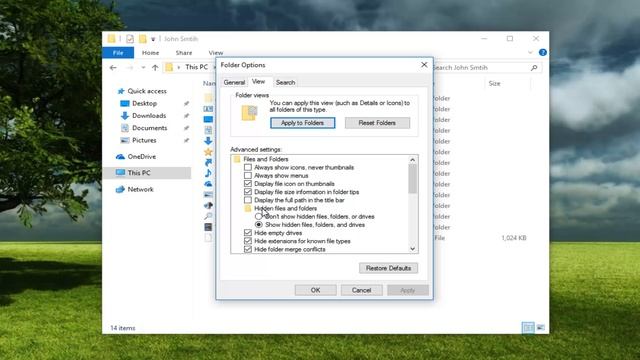Image resolution: width=640 pixels, height=360 pixels.
Task: Click the Hidden files and folders node
Action: 285,208
